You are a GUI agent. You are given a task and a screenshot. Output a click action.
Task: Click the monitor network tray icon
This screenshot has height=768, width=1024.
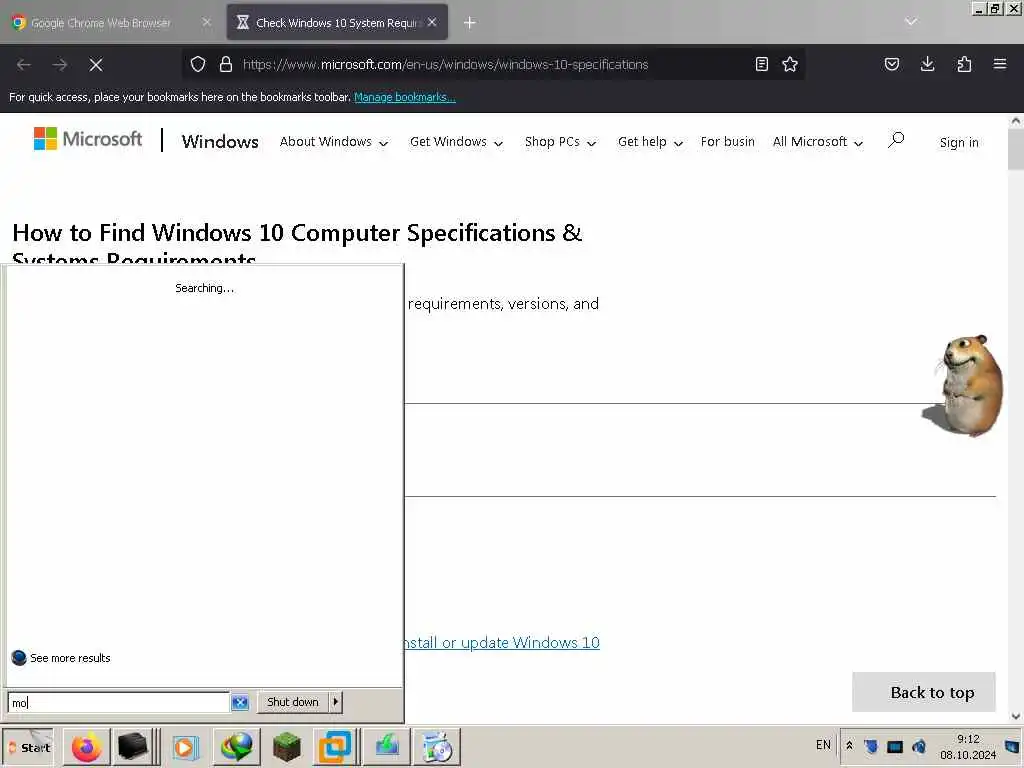point(895,746)
